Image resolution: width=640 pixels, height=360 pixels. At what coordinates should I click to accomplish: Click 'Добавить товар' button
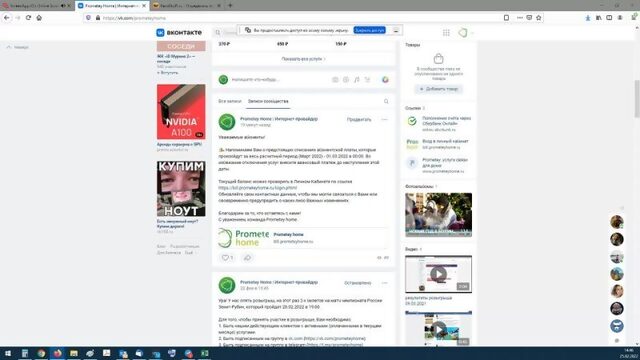coord(439,89)
